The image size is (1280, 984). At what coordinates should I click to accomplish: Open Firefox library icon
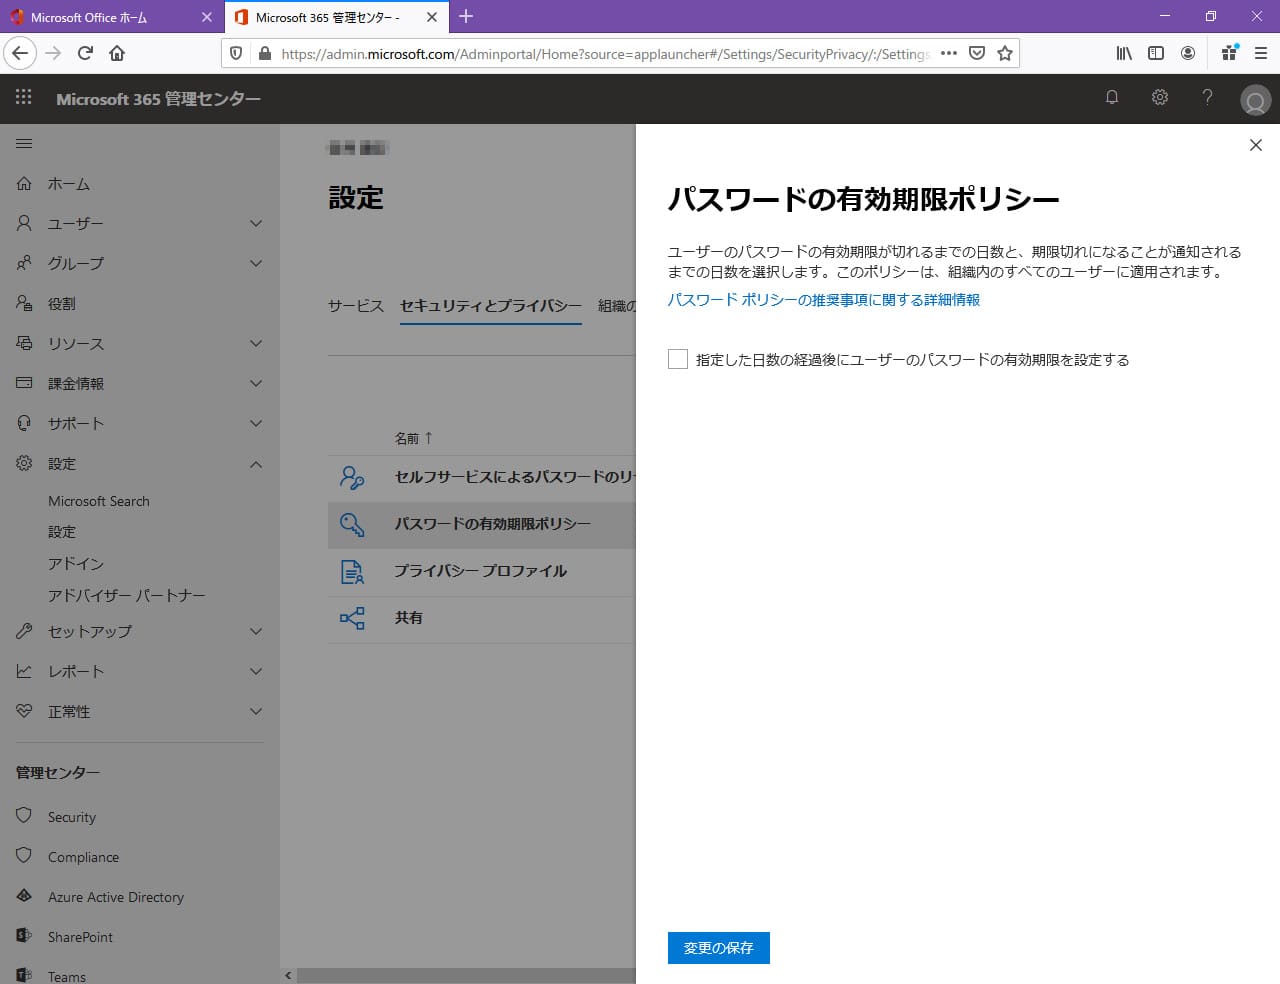tap(1124, 53)
